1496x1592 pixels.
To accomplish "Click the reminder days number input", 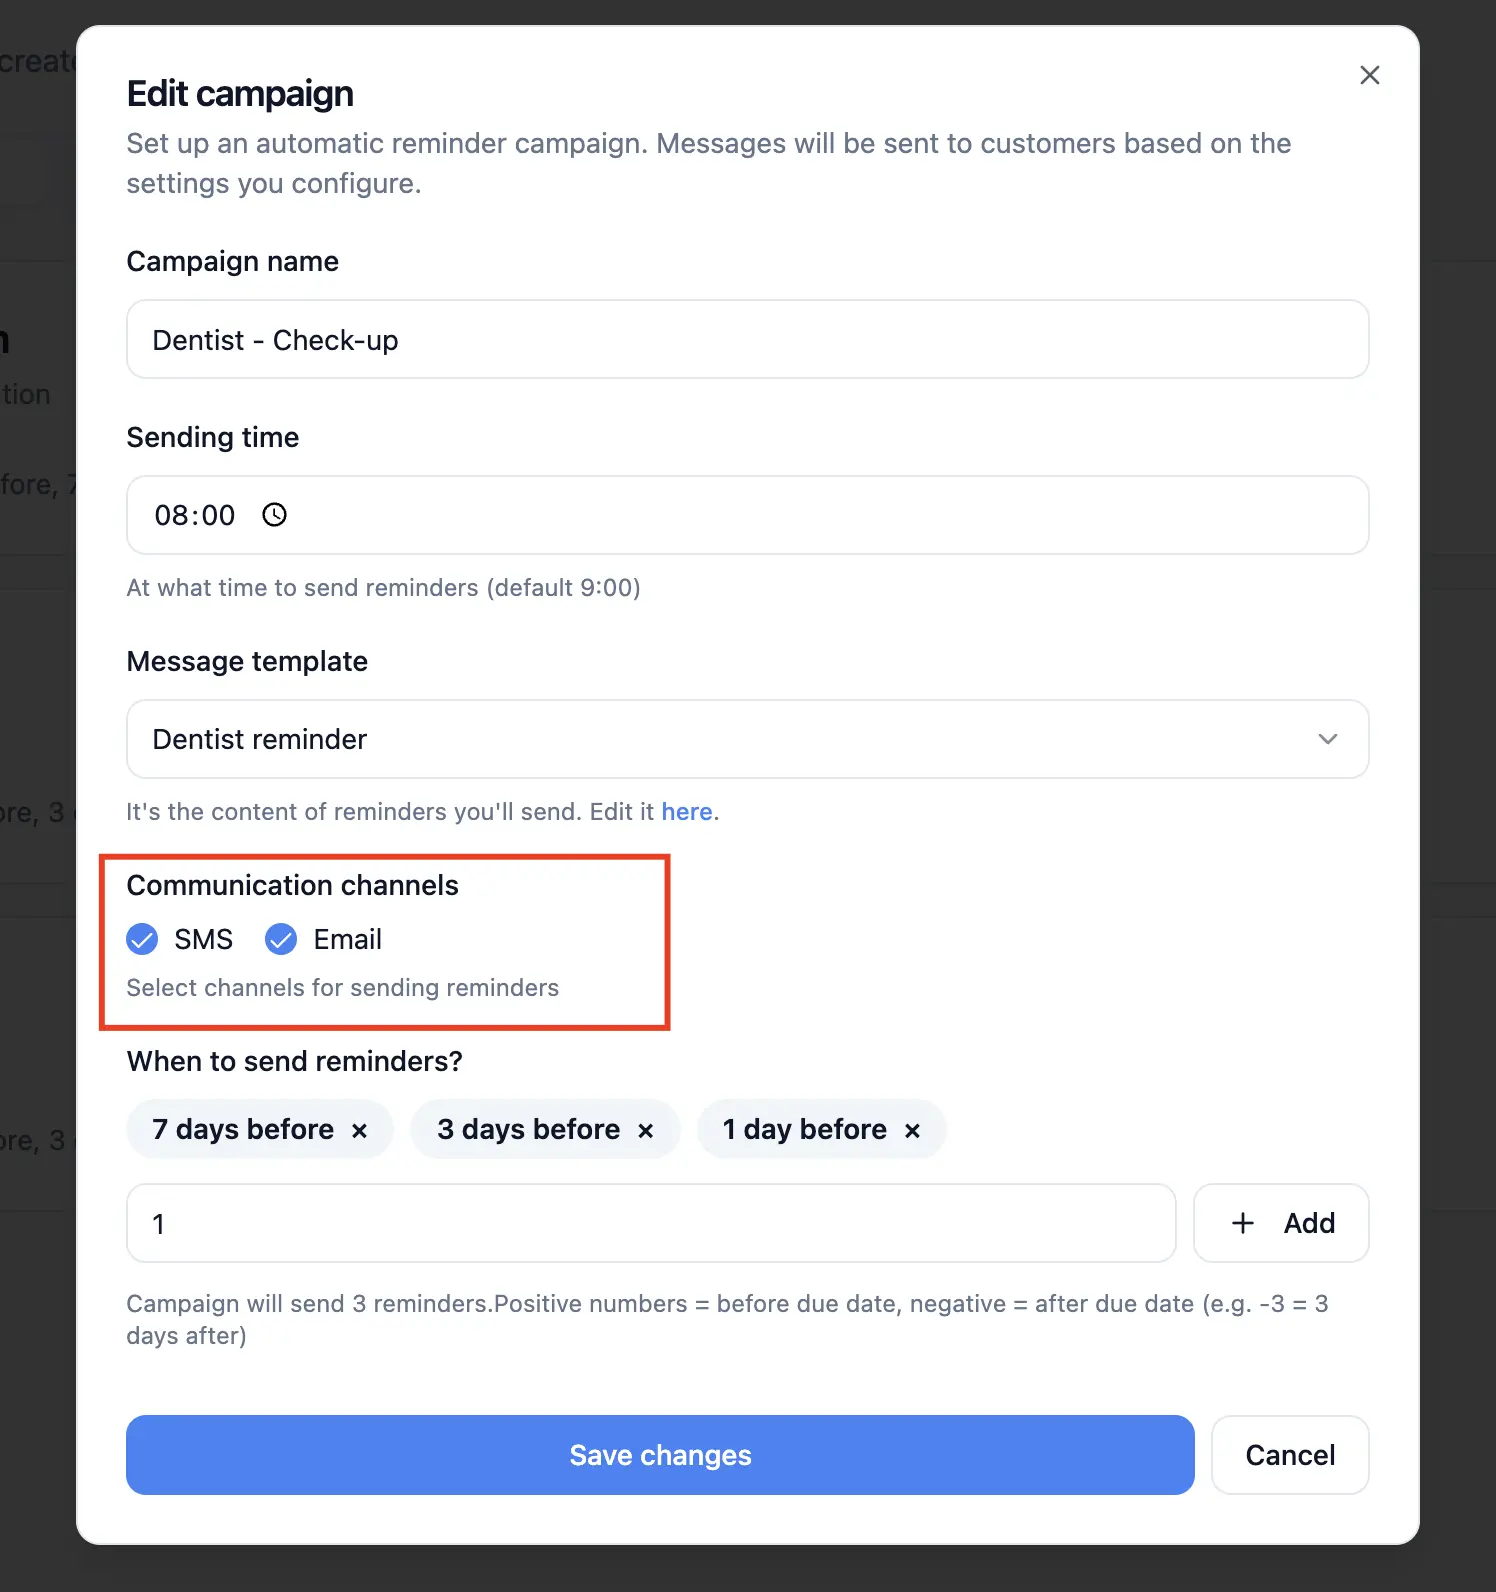I will [x=650, y=1223].
